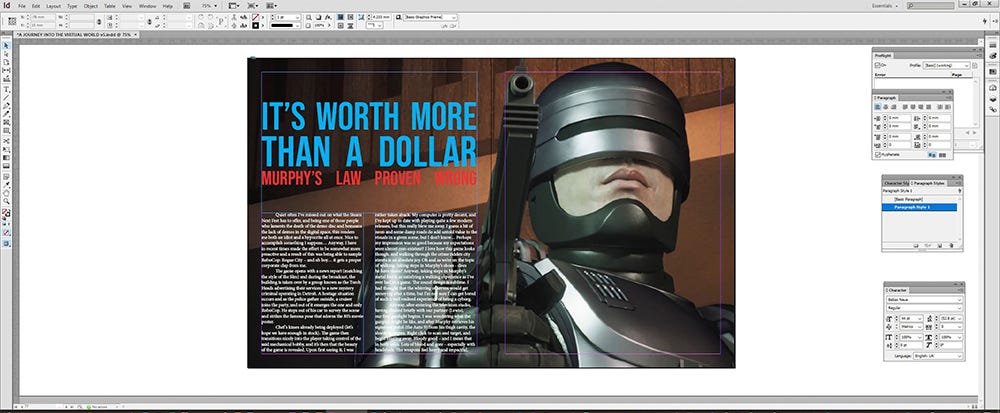Screen dimensions: 1000x413
Task: Select the Selection tool arrow
Action: click(x=6, y=46)
